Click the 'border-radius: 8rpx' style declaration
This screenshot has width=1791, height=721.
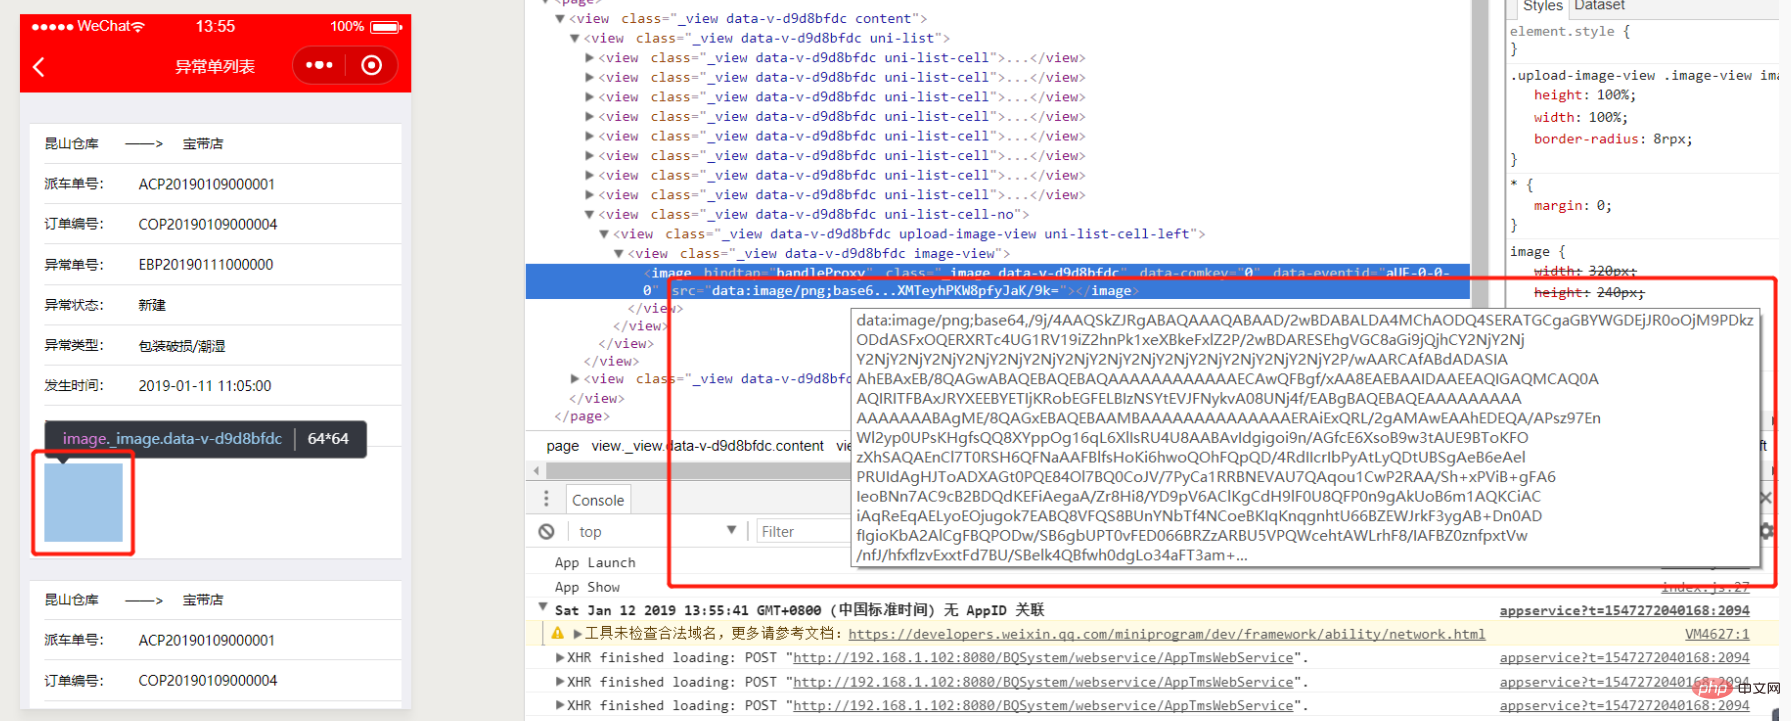(x=1613, y=139)
